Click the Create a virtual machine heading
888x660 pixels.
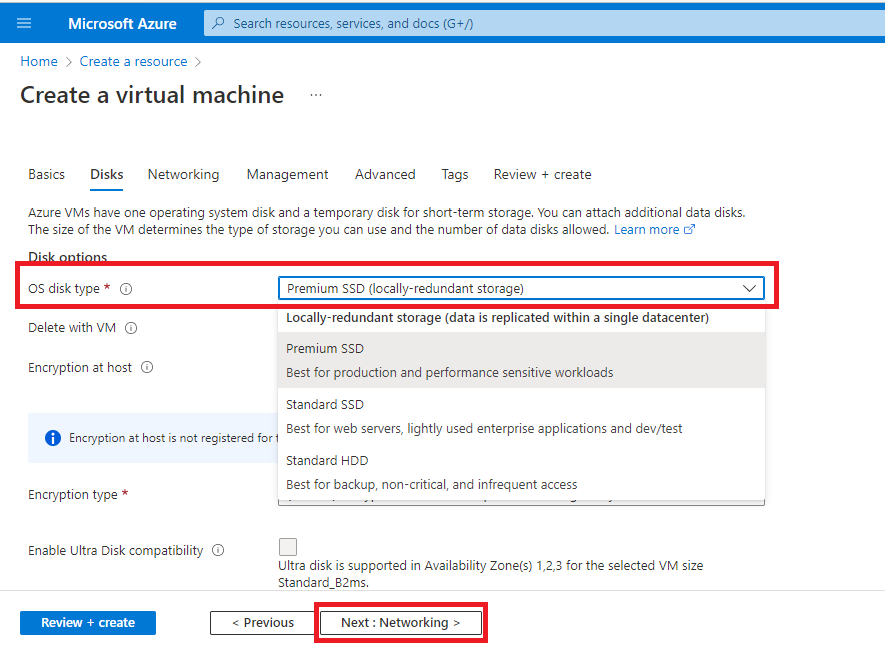tap(152, 95)
